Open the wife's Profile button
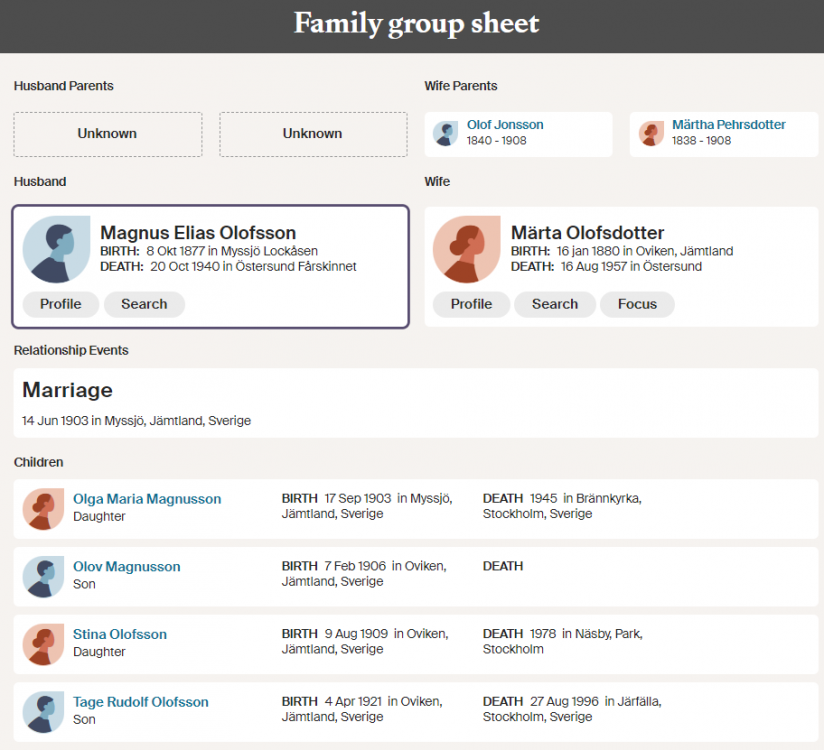Image resolution: width=824 pixels, height=750 pixels. 471,304
